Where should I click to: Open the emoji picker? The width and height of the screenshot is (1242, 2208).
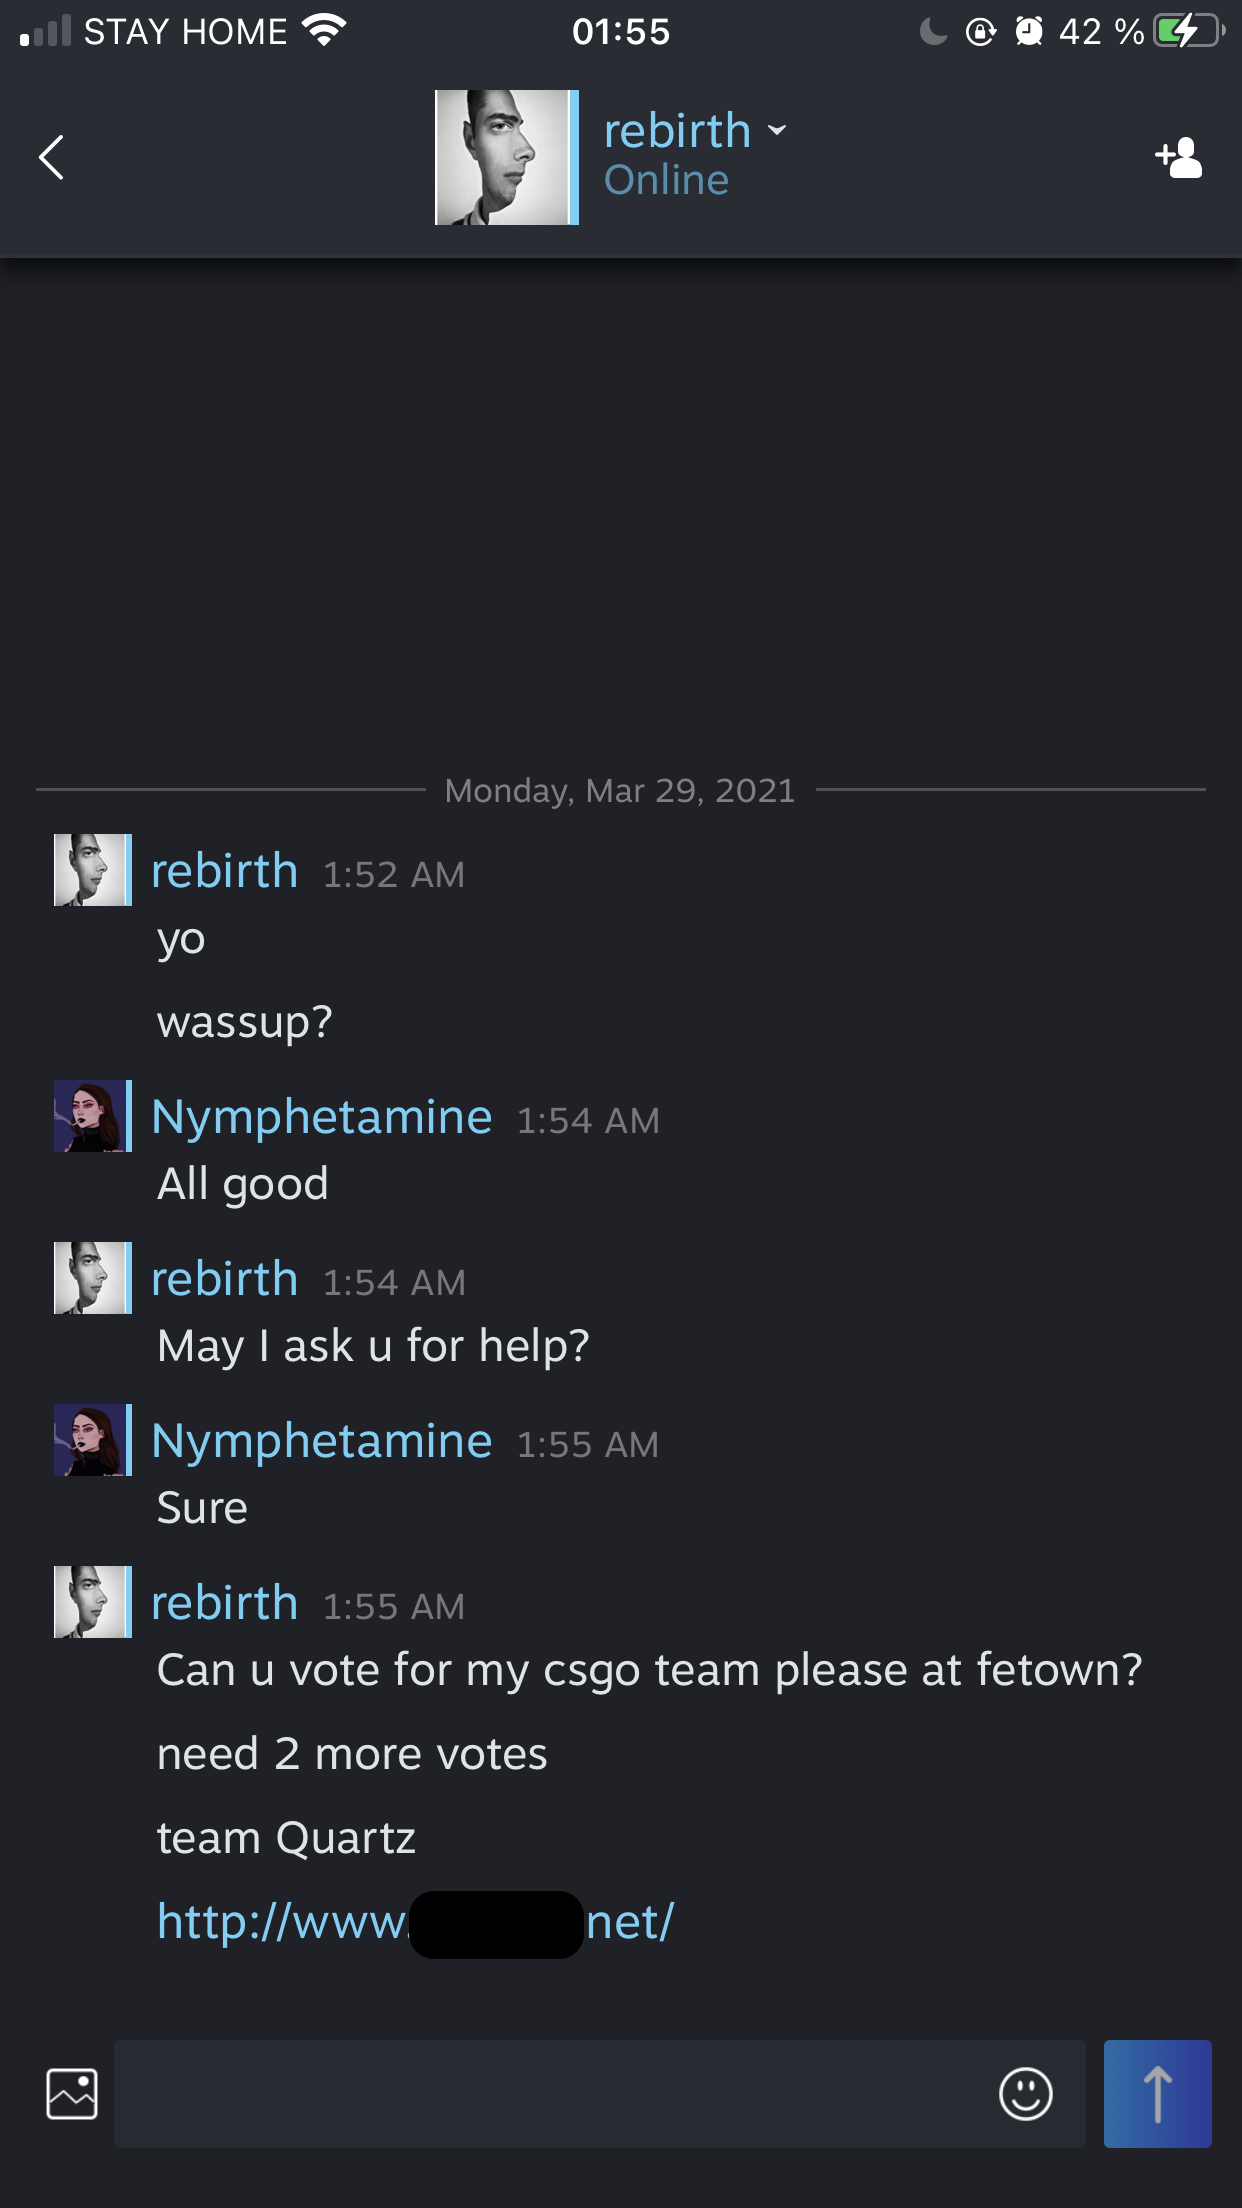pos(1025,2094)
